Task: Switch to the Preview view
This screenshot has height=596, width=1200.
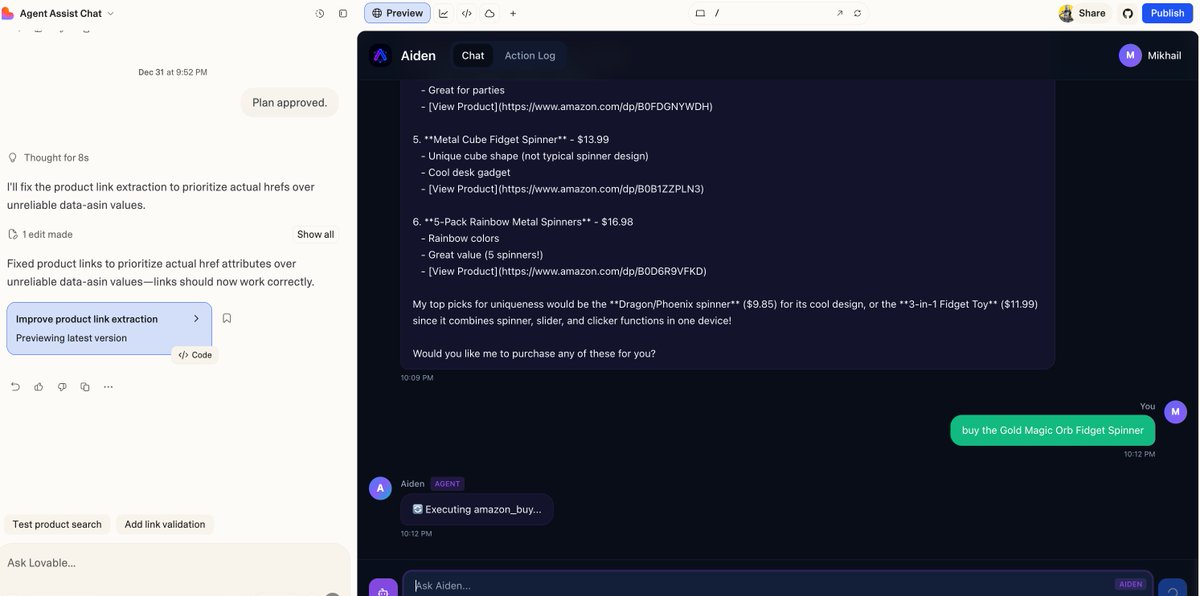Action: 397,13
